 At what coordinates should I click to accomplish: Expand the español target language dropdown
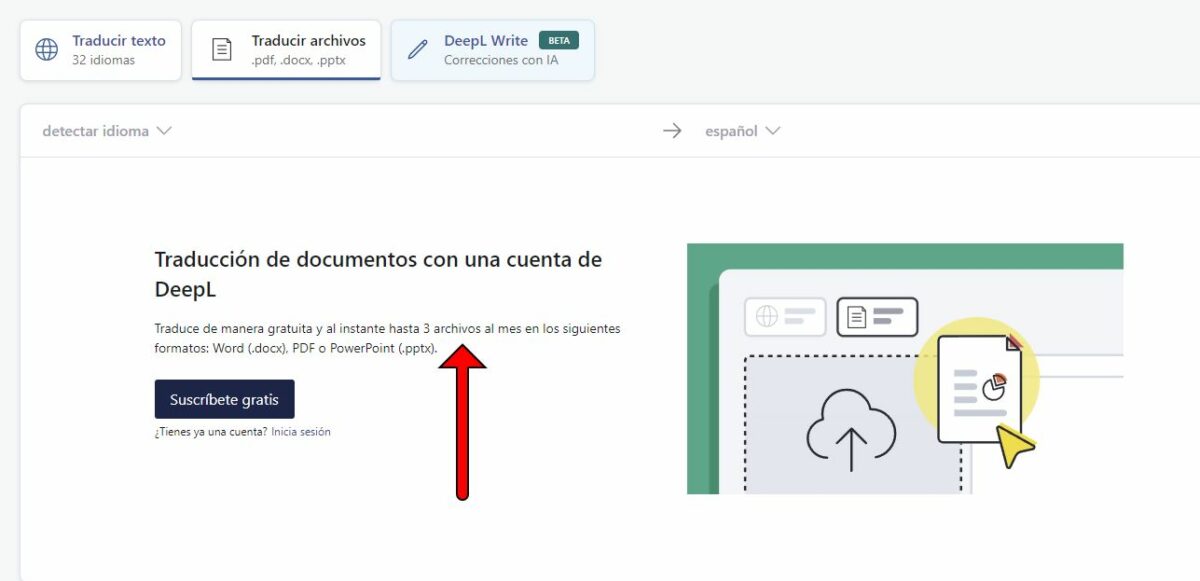pyautogui.click(x=742, y=131)
